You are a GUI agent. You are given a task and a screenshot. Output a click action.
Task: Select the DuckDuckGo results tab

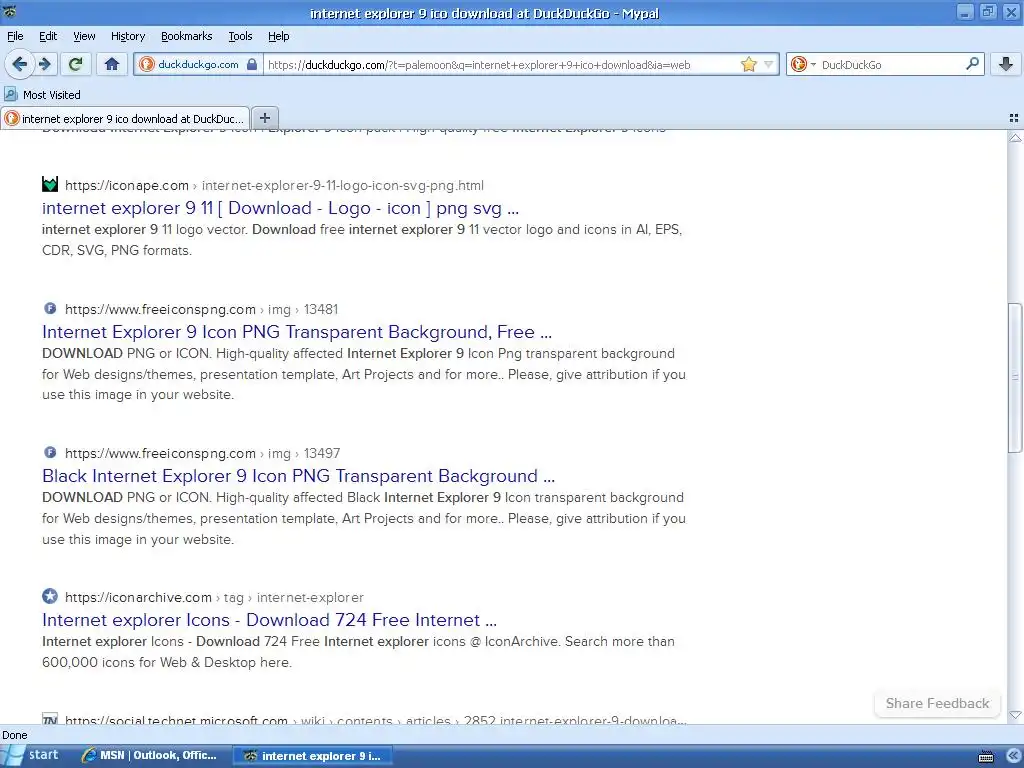click(x=125, y=118)
